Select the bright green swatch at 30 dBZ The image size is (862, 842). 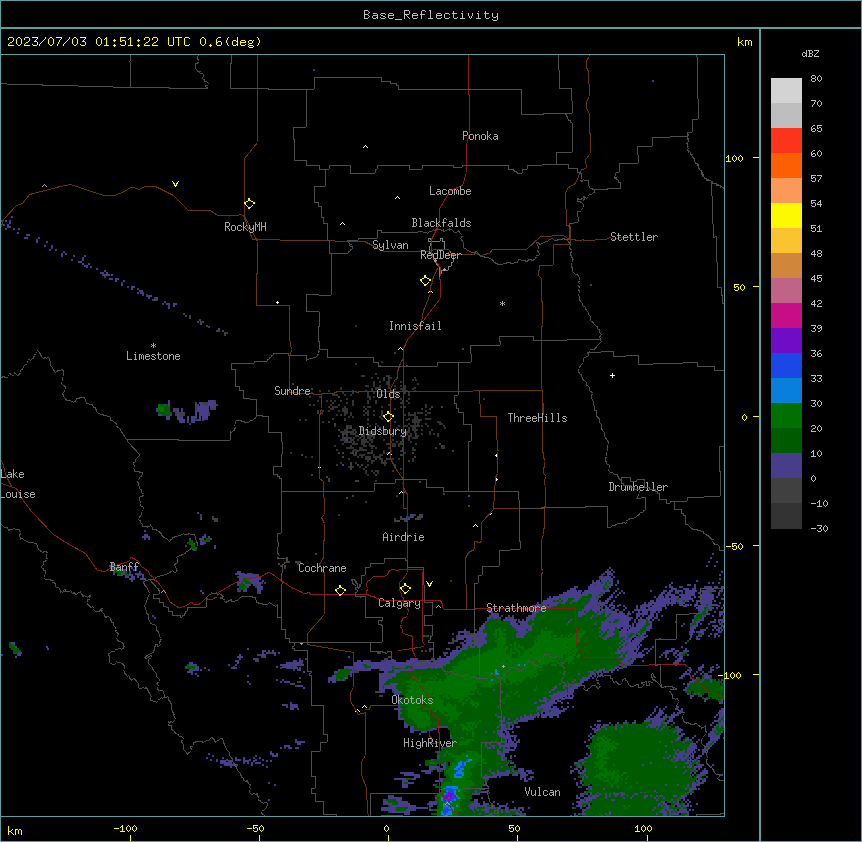pyautogui.click(x=786, y=416)
